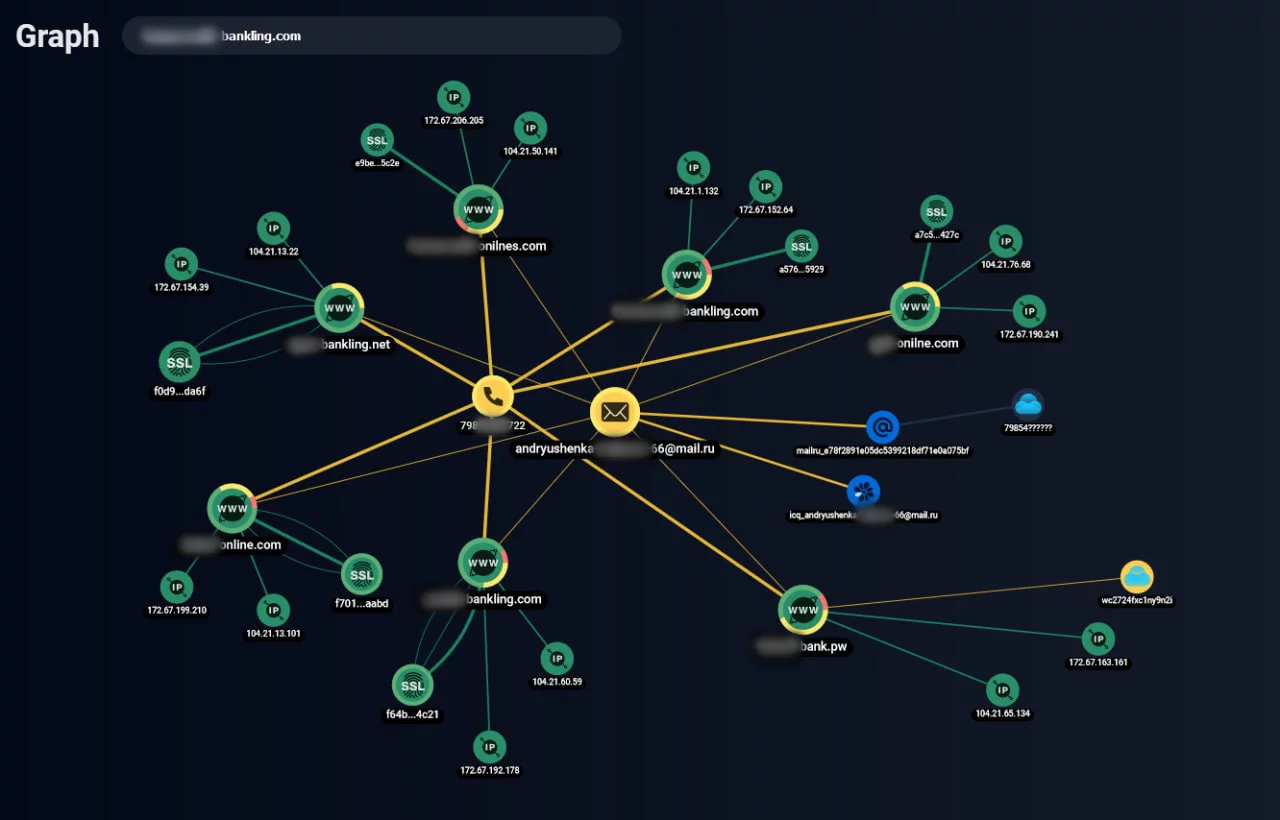1280x820 pixels.
Task: Click the SSL node e9be...5c2e
Action: [376, 140]
